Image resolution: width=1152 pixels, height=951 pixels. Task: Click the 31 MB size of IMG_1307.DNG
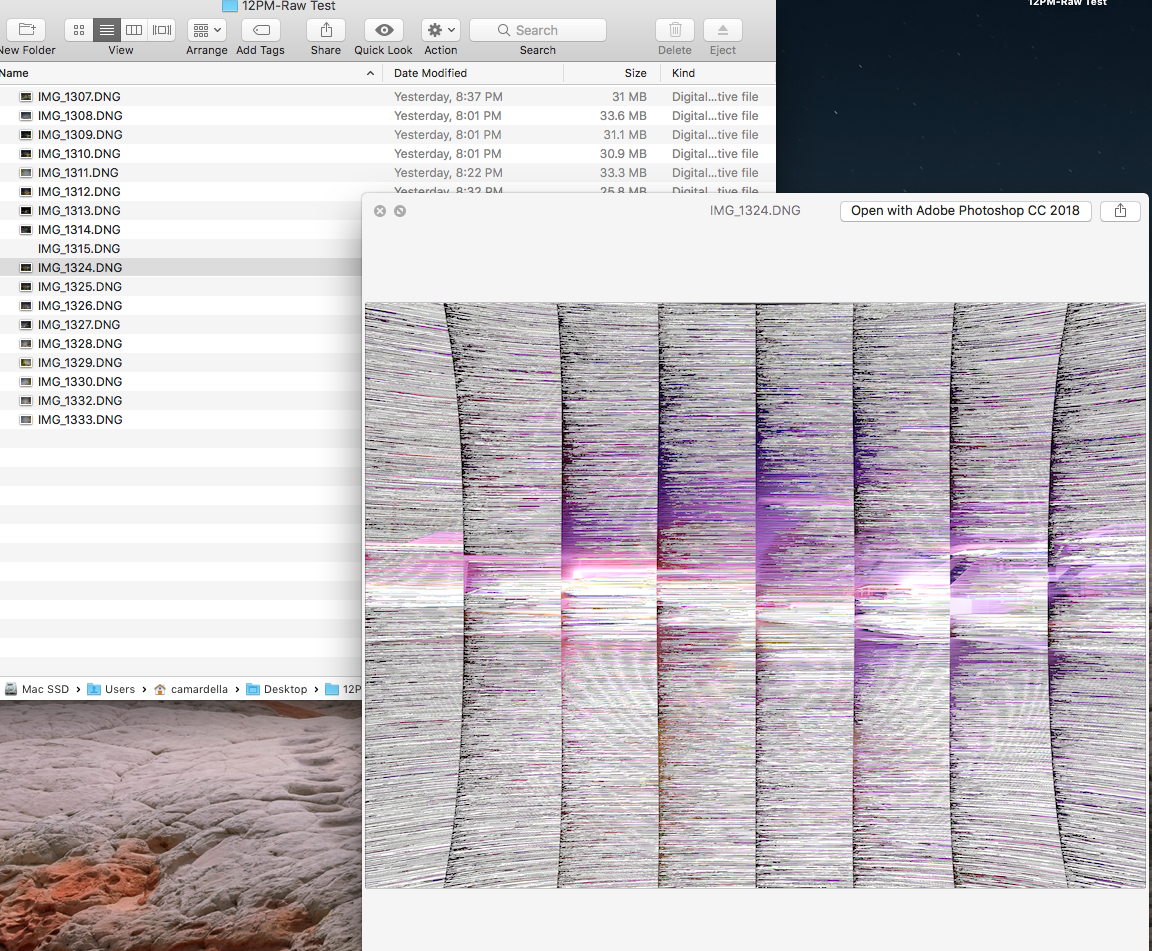coord(629,96)
